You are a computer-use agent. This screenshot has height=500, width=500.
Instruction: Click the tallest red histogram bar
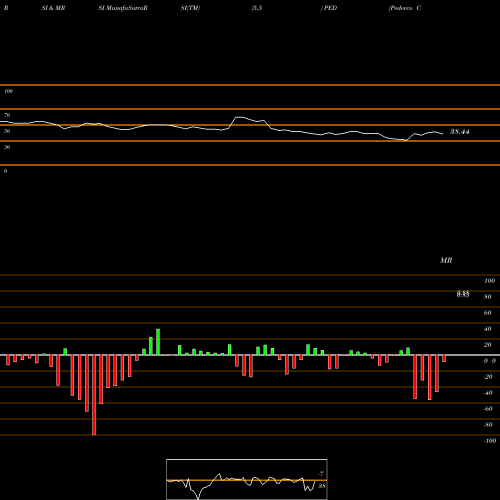(94, 395)
